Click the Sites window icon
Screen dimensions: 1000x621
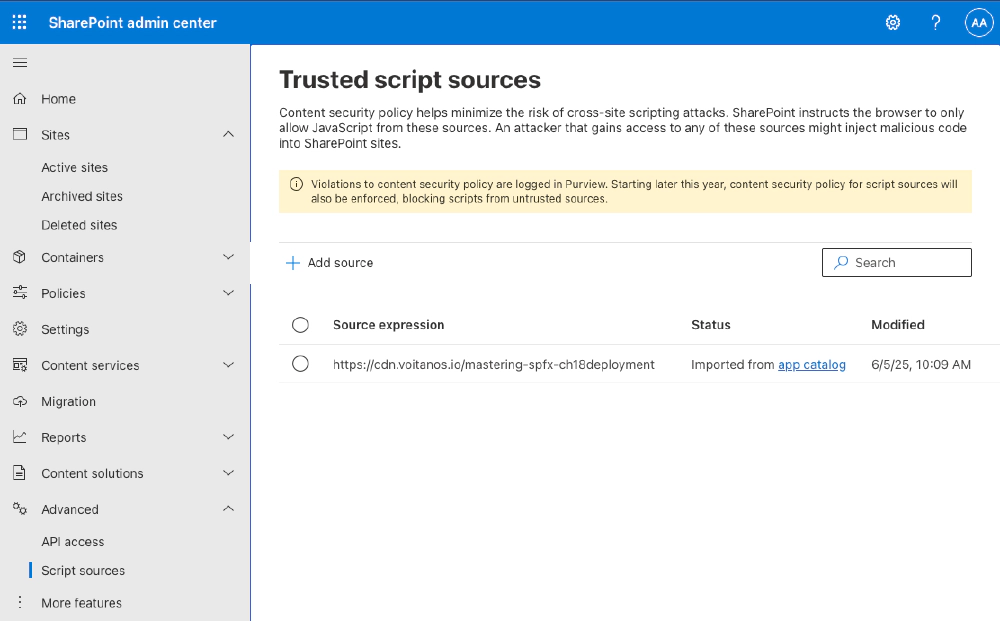point(20,135)
